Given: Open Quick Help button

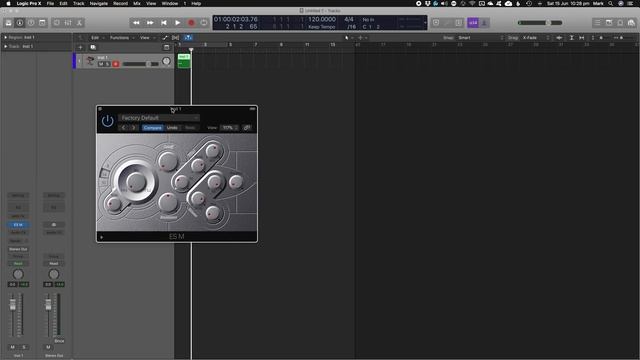Looking at the screenshot, I should pyautogui.click(x=31, y=23).
